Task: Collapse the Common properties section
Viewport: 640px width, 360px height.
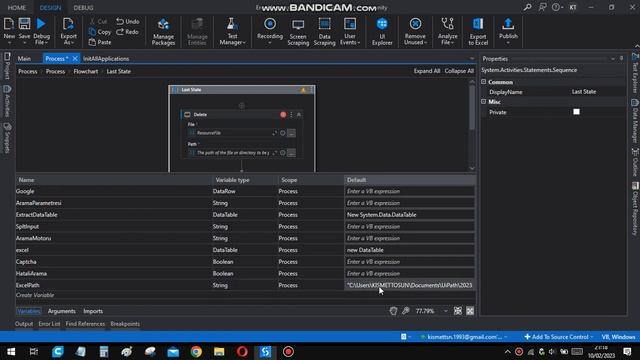Action: pos(484,82)
